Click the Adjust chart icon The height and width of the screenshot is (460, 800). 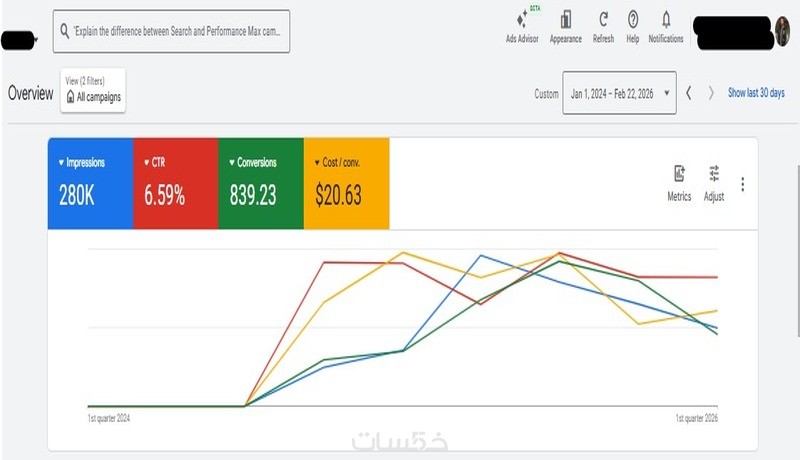(x=714, y=174)
